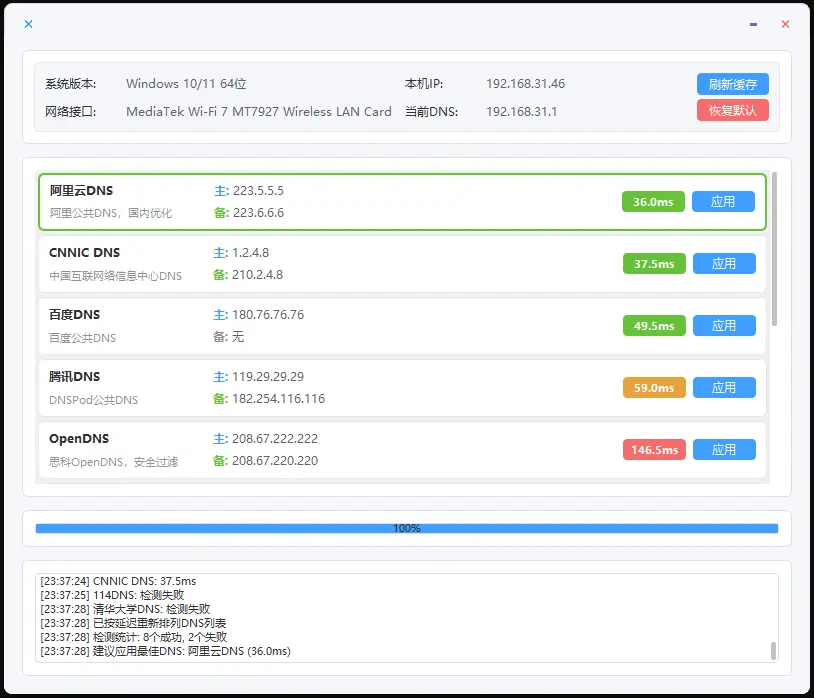Click the log panel scrollbar thumb
Image resolution: width=814 pixels, height=698 pixels.
pyautogui.click(x=773, y=651)
